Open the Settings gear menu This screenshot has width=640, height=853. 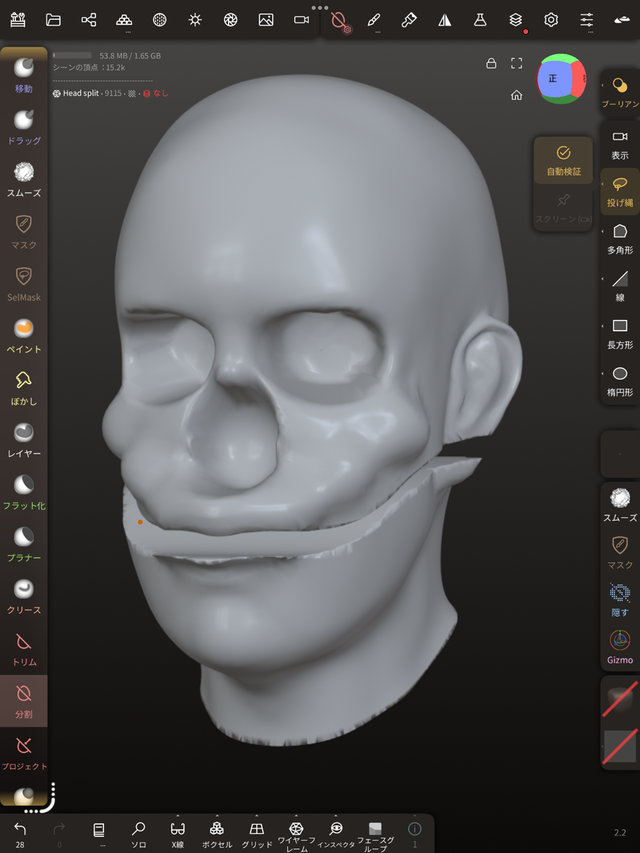[x=551, y=19]
